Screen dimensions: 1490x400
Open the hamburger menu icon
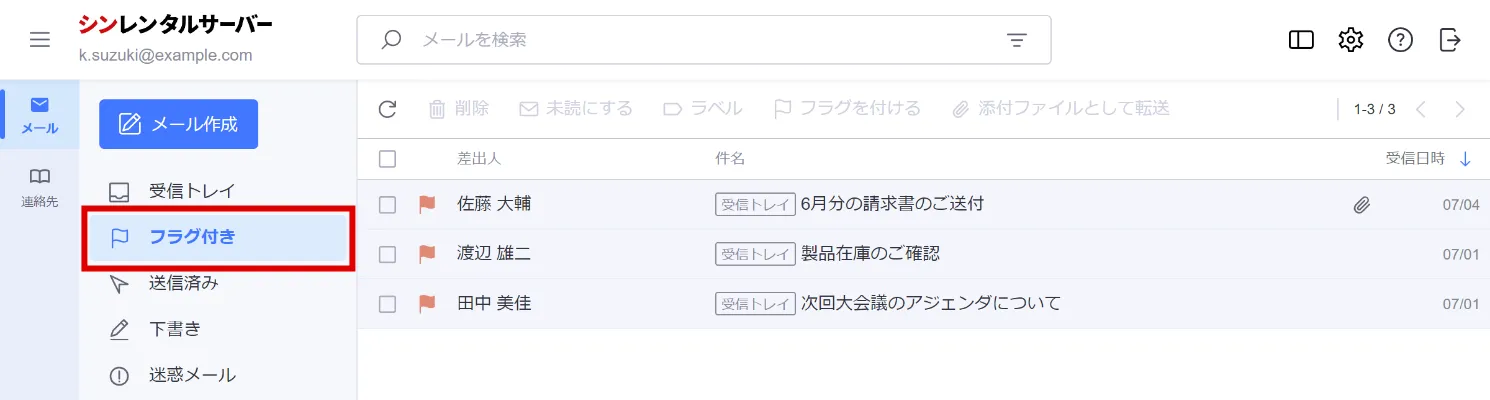40,40
